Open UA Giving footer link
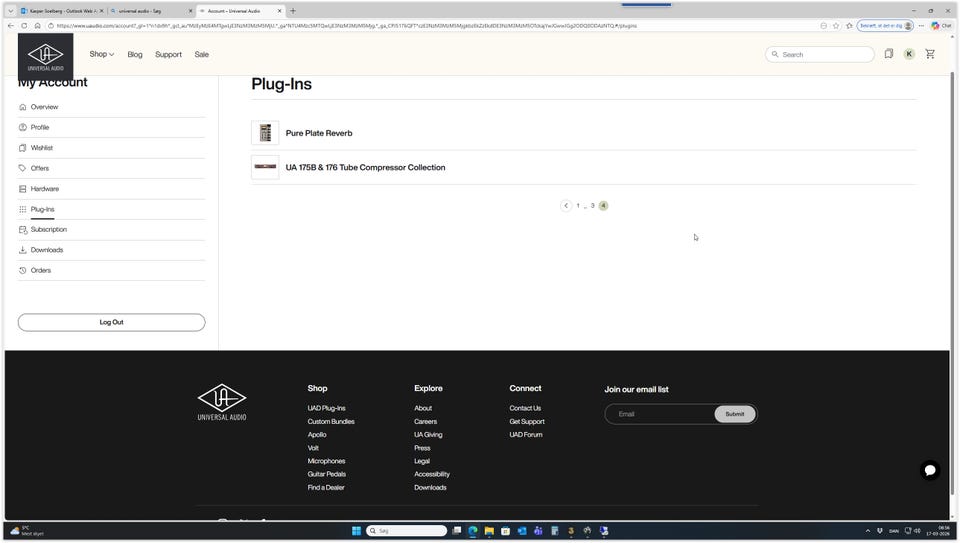The image size is (960, 543). click(428, 435)
